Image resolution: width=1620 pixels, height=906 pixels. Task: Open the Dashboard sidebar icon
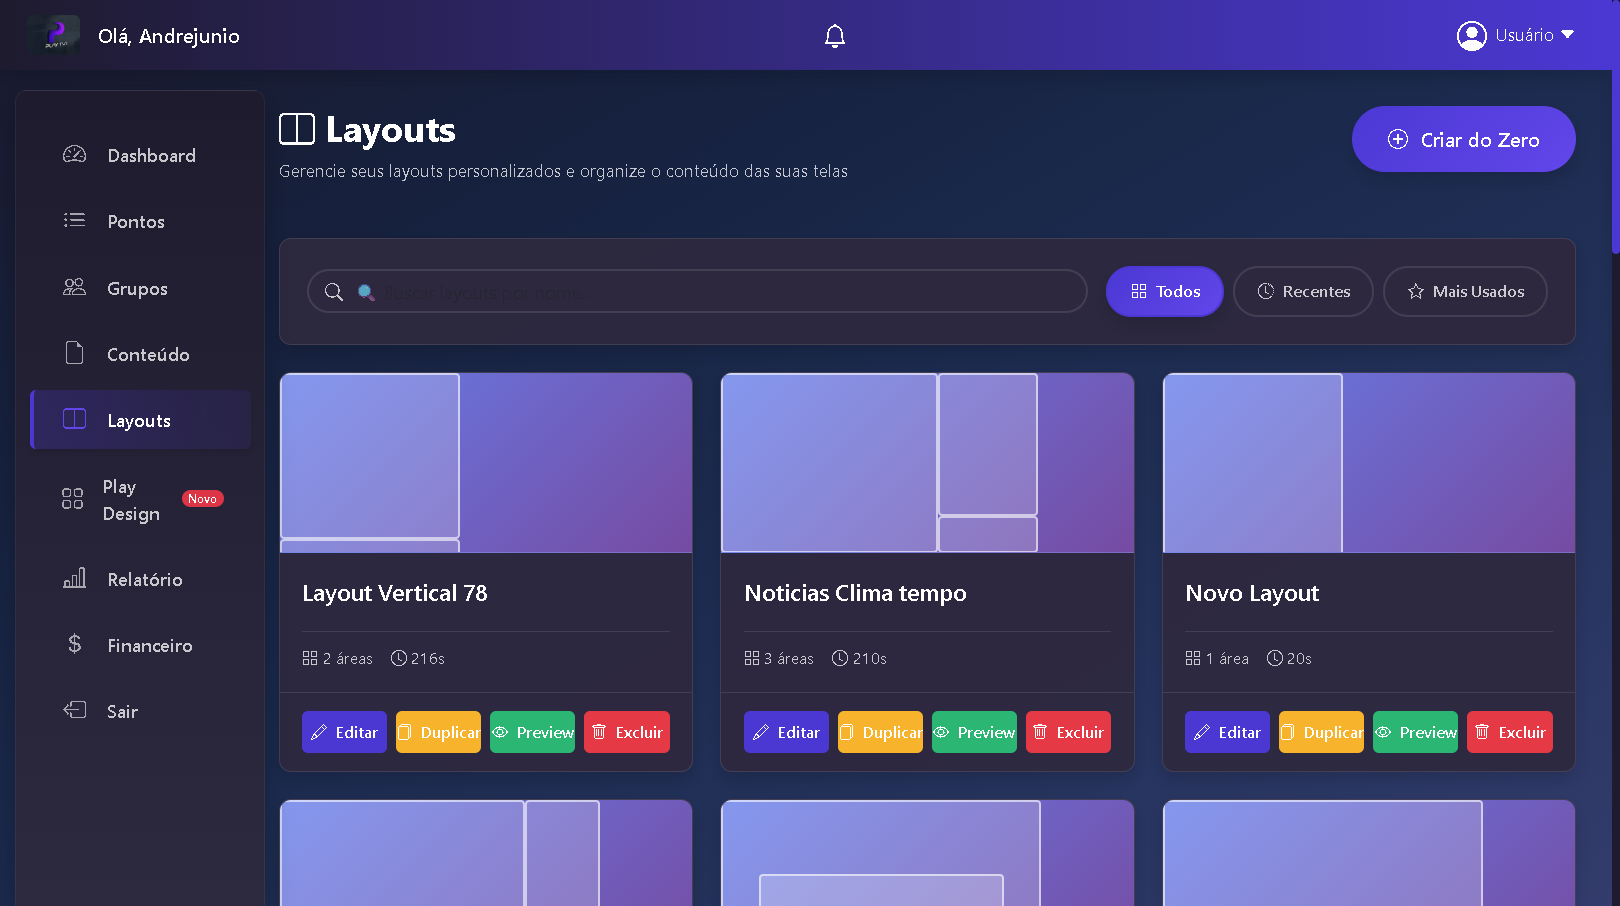(74, 155)
